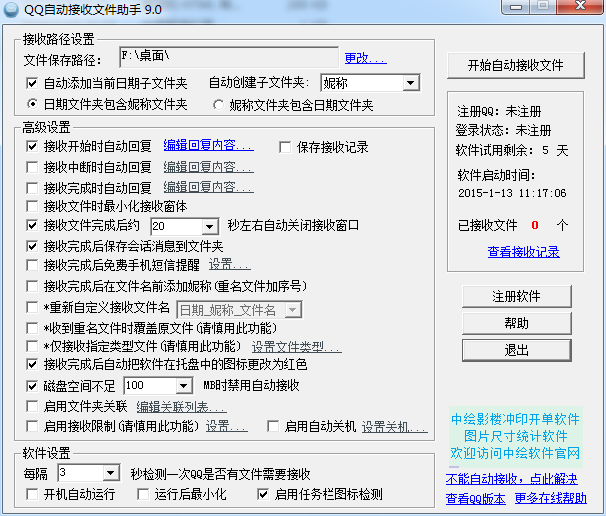Minimize the QQ自动接收文件助手 window
Viewport: 606px width, 516px height.
(x=516, y=7)
